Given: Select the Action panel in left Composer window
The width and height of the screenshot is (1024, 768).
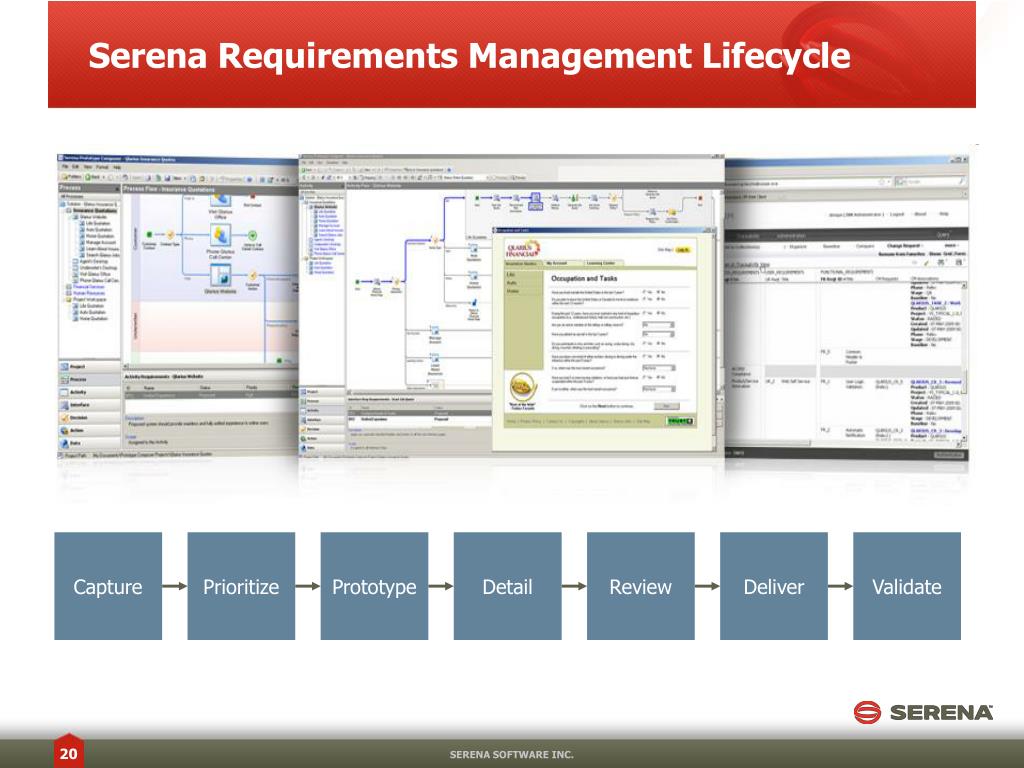Looking at the screenshot, I should (x=89, y=430).
